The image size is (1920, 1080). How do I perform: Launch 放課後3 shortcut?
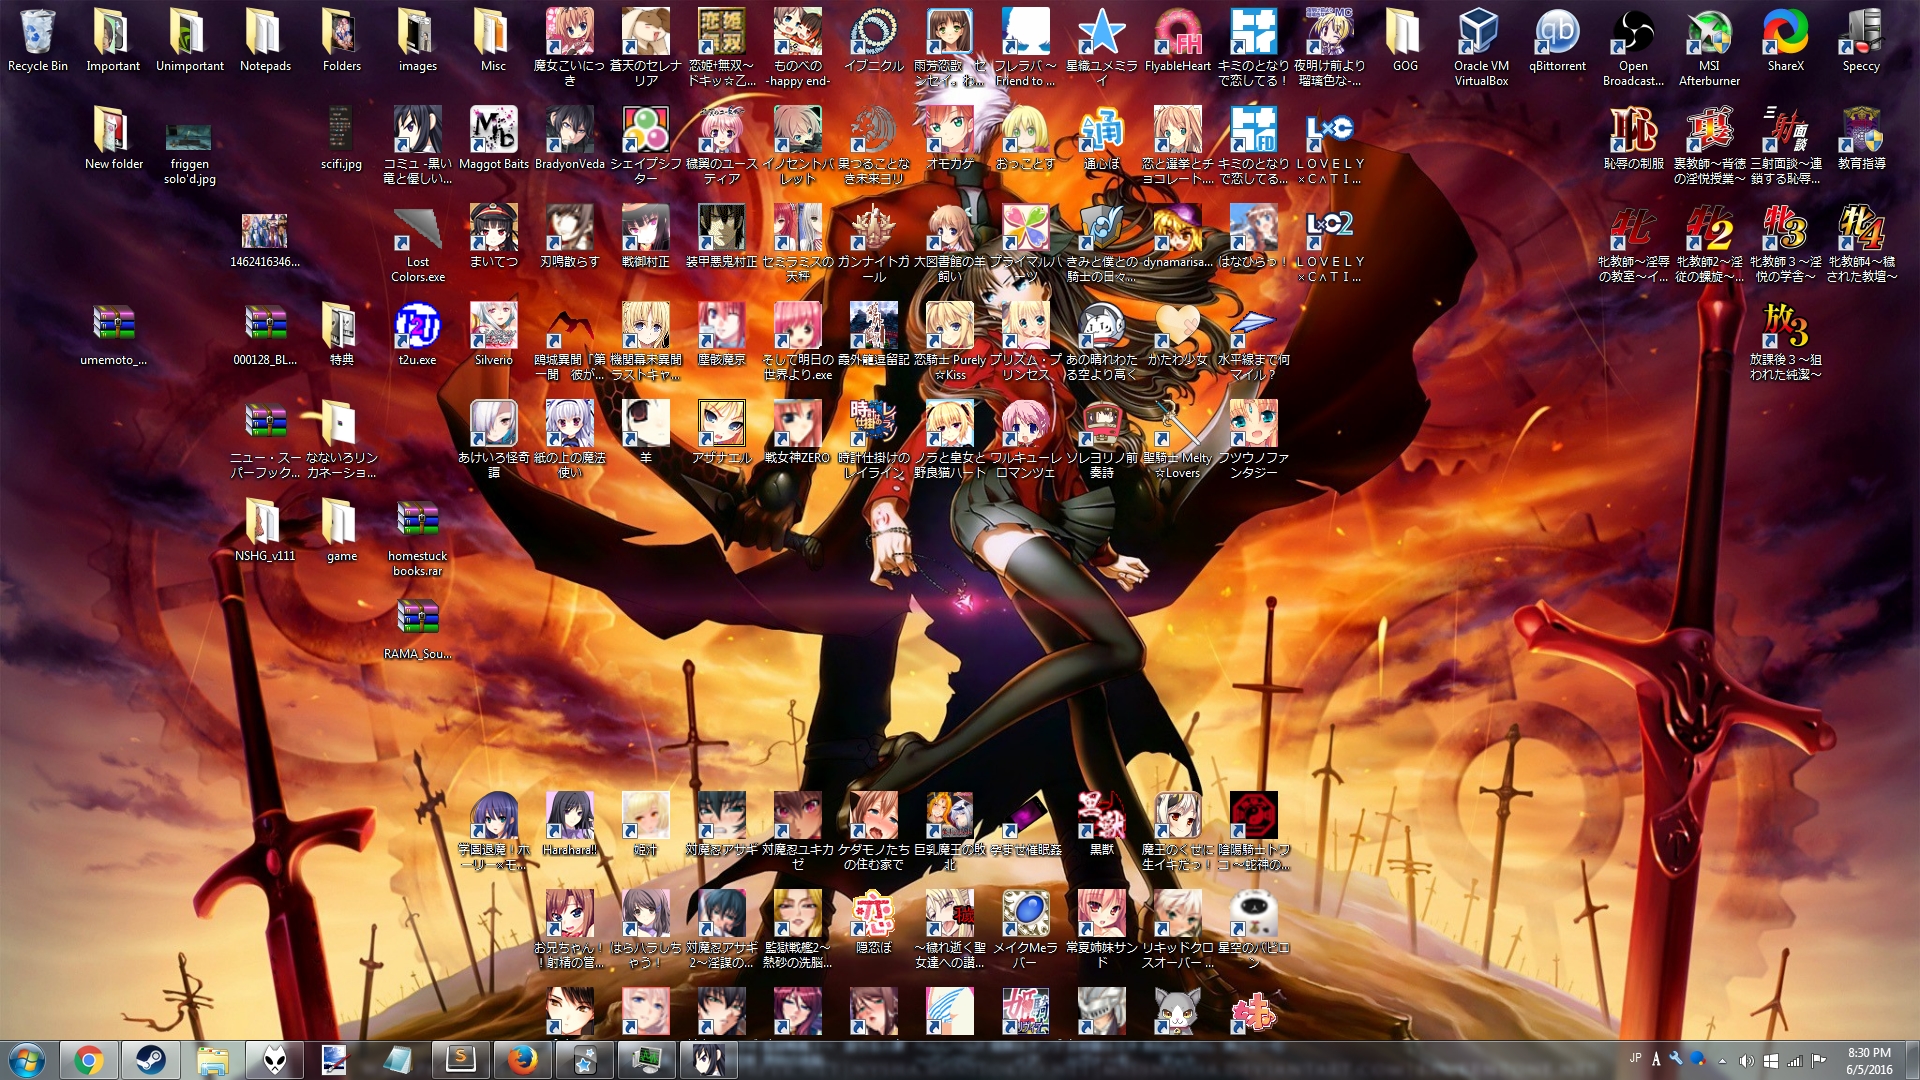point(1786,341)
